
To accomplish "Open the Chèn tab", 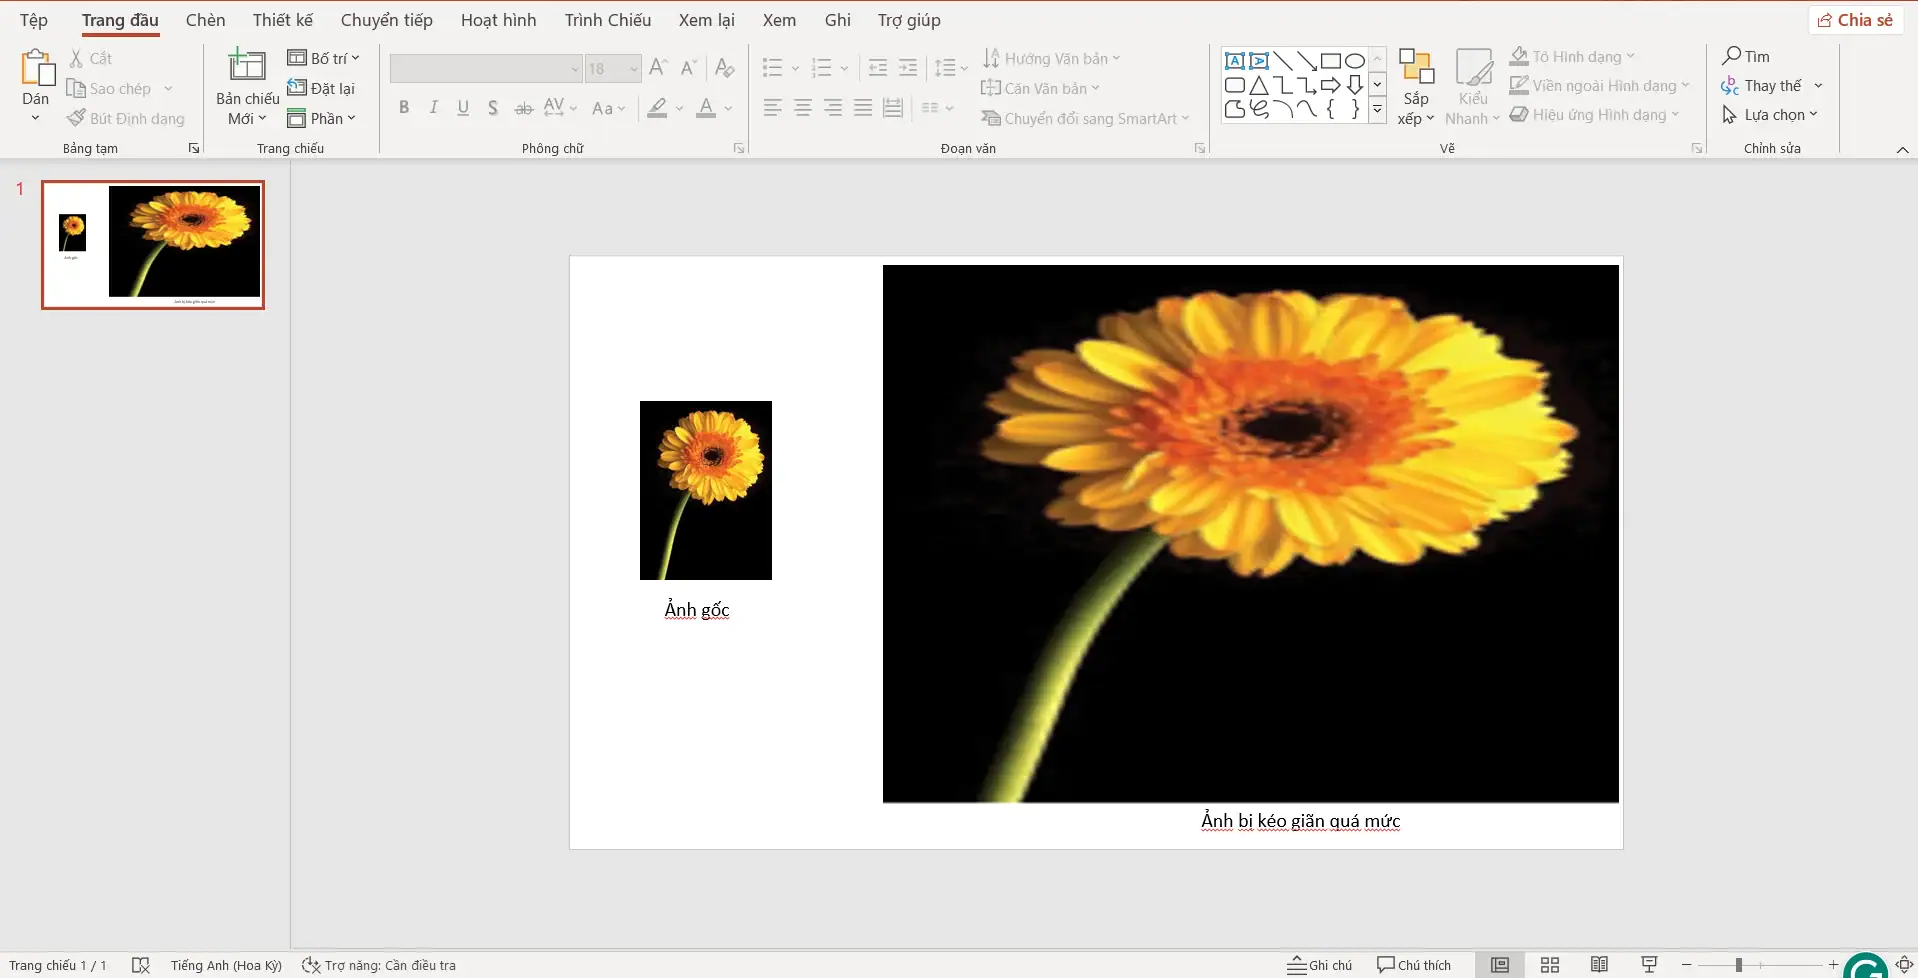I will pos(205,20).
